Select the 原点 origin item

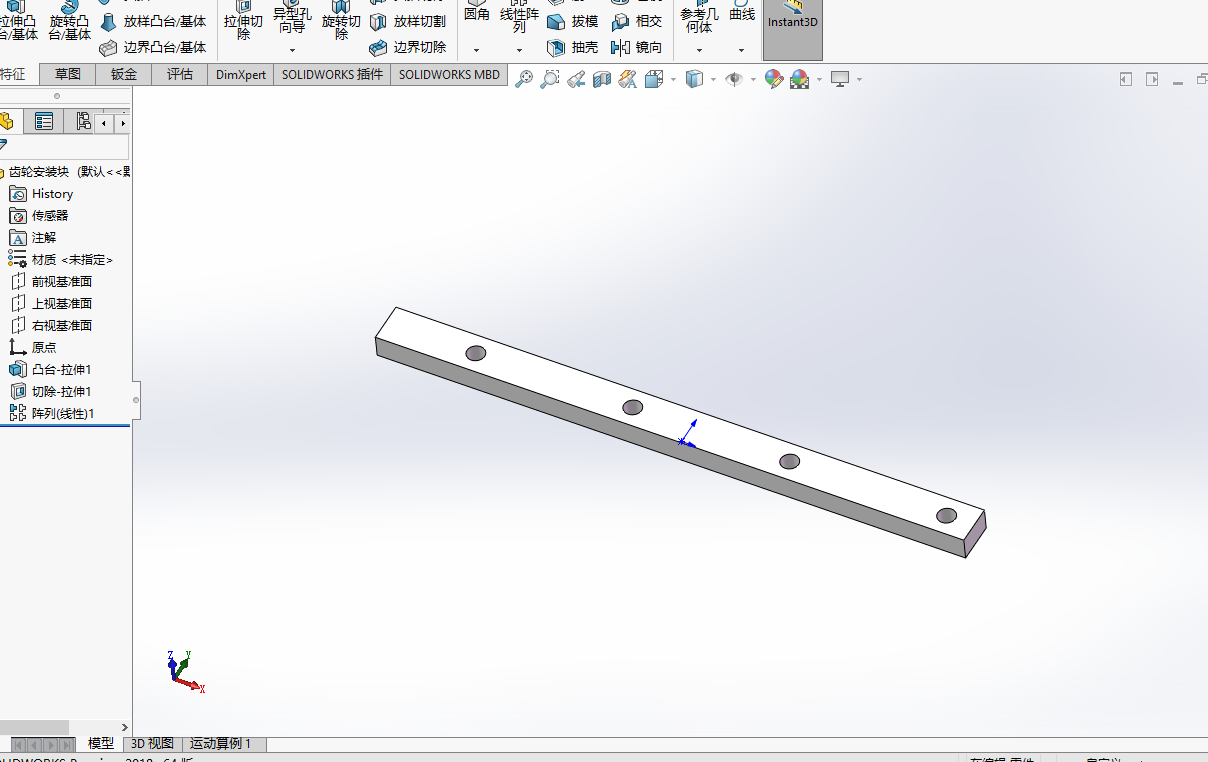[x=33, y=348]
